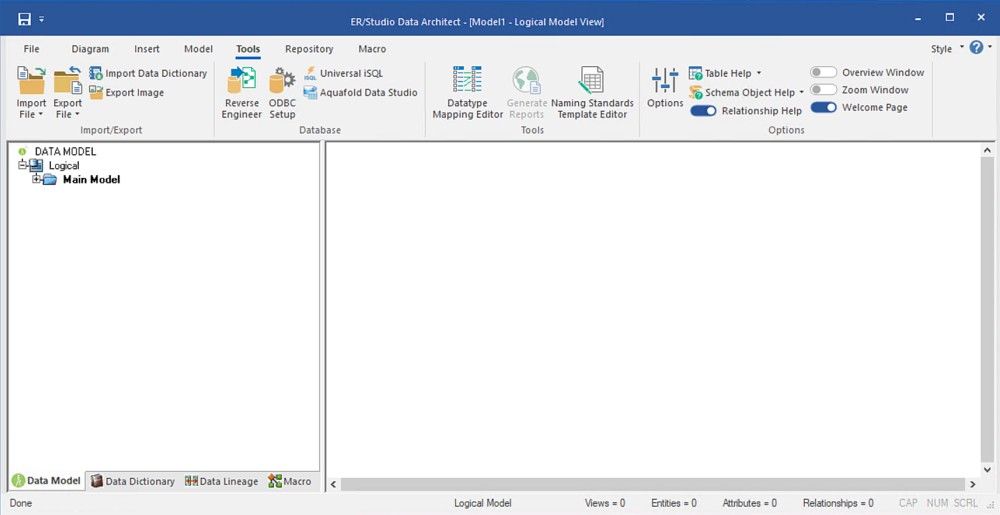The width and height of the screenshot is (1000, 515).
Task: Click the horizontal scrollbar thumb
Action: tap(653, 484)
